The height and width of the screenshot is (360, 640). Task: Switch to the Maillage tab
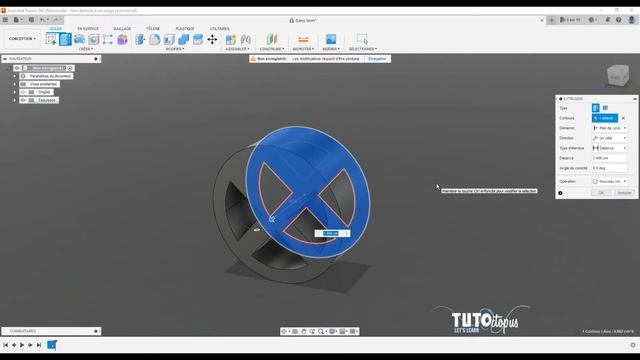coord(122,29)
